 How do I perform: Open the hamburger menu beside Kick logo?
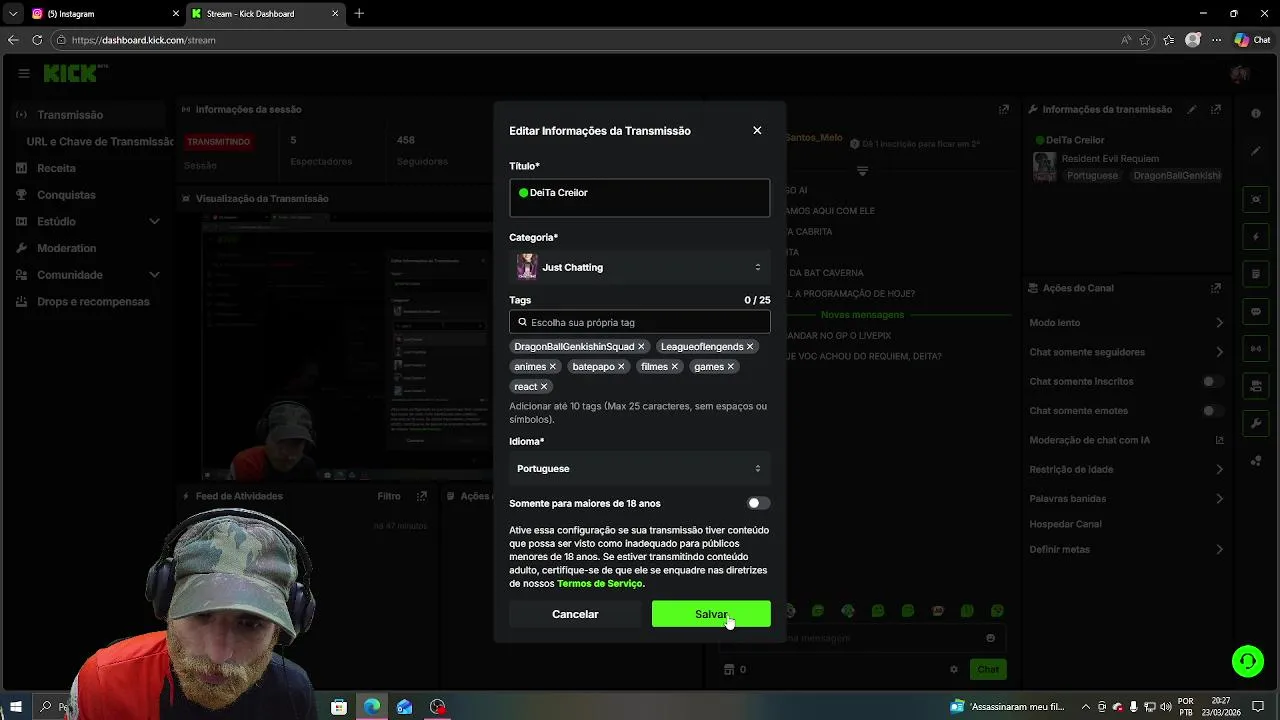click(23, 73)
